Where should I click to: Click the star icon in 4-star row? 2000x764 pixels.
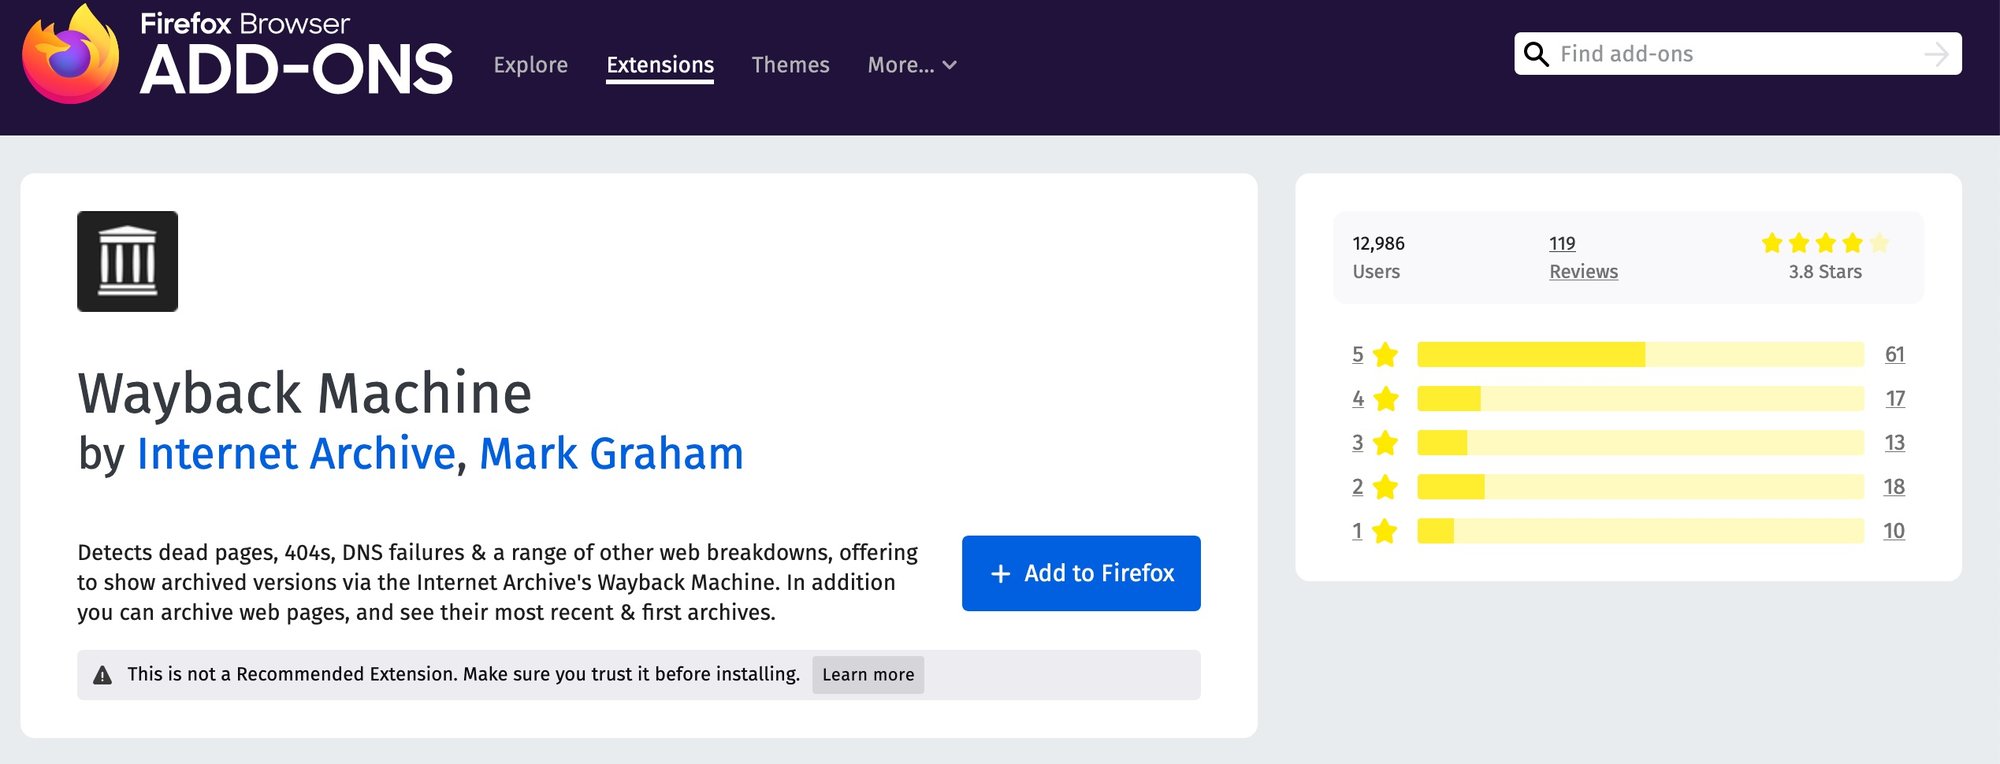pyautogui.click(x=1385, y=399)
